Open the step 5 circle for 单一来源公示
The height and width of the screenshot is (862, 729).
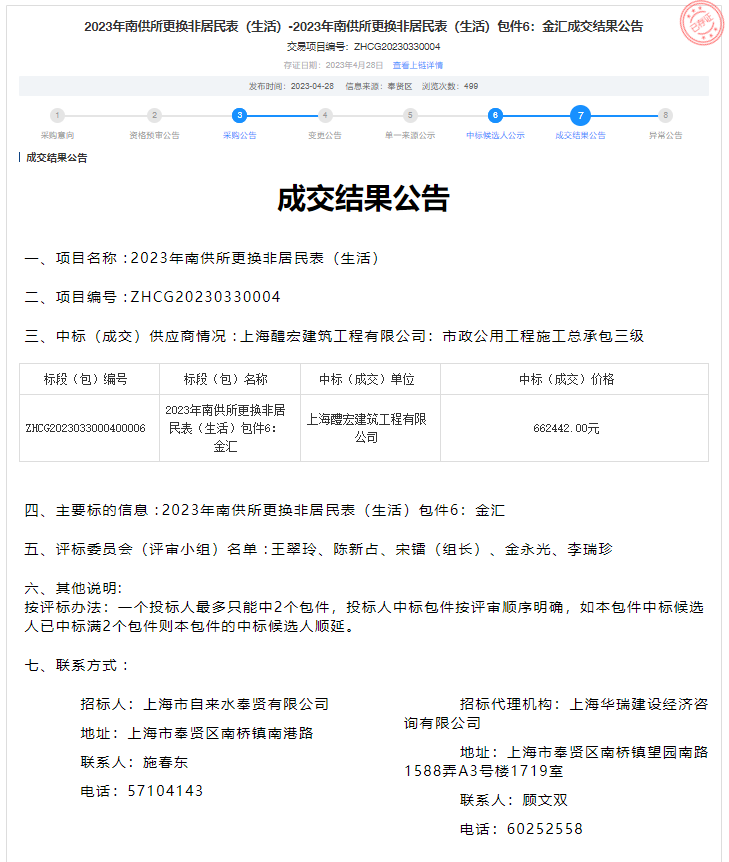click(x=410, y=116)
